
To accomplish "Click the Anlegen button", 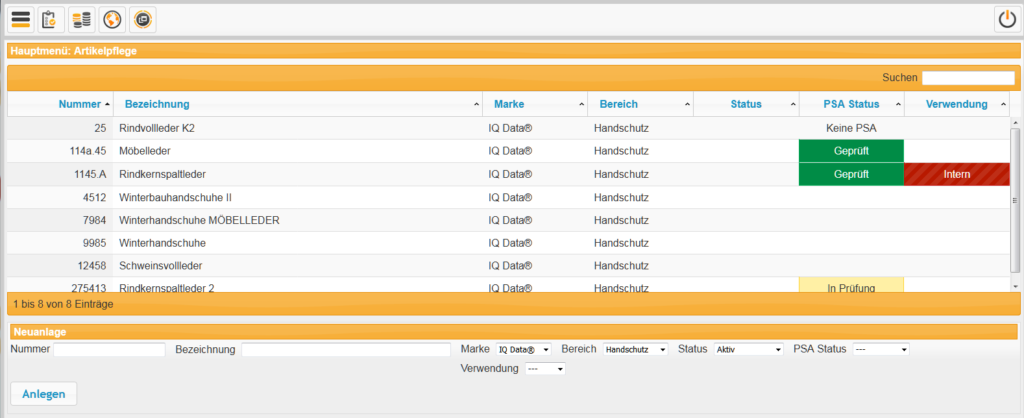I will pos(44,394).
